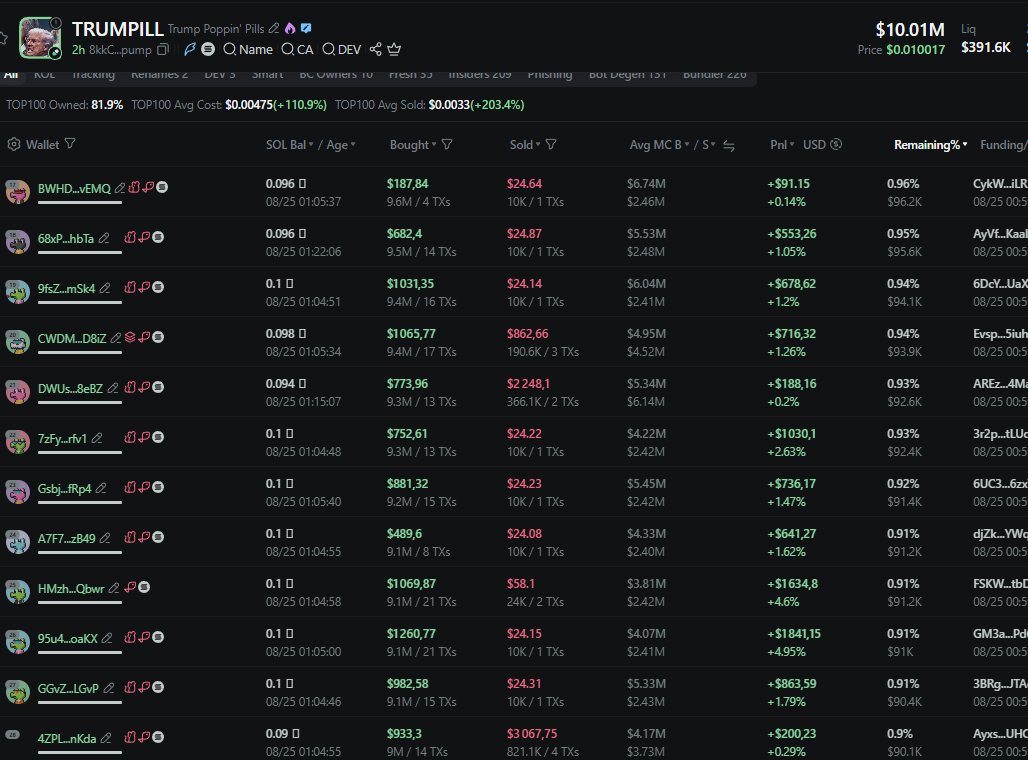The width and height of the screenshot is (1028, 760).
Task: Open the TRUMPILL token avatar image
Action: pos(39,37)
